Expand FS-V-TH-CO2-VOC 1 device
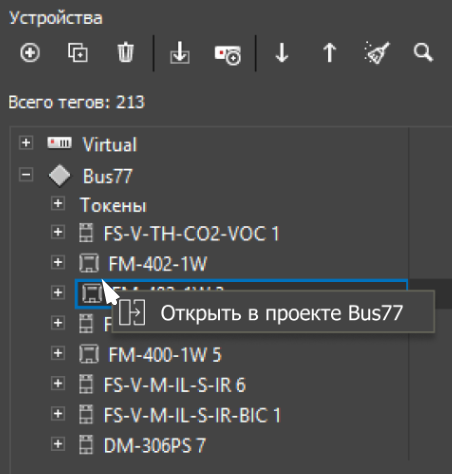The width and height of the screenshot is (452, 474). 58,232
